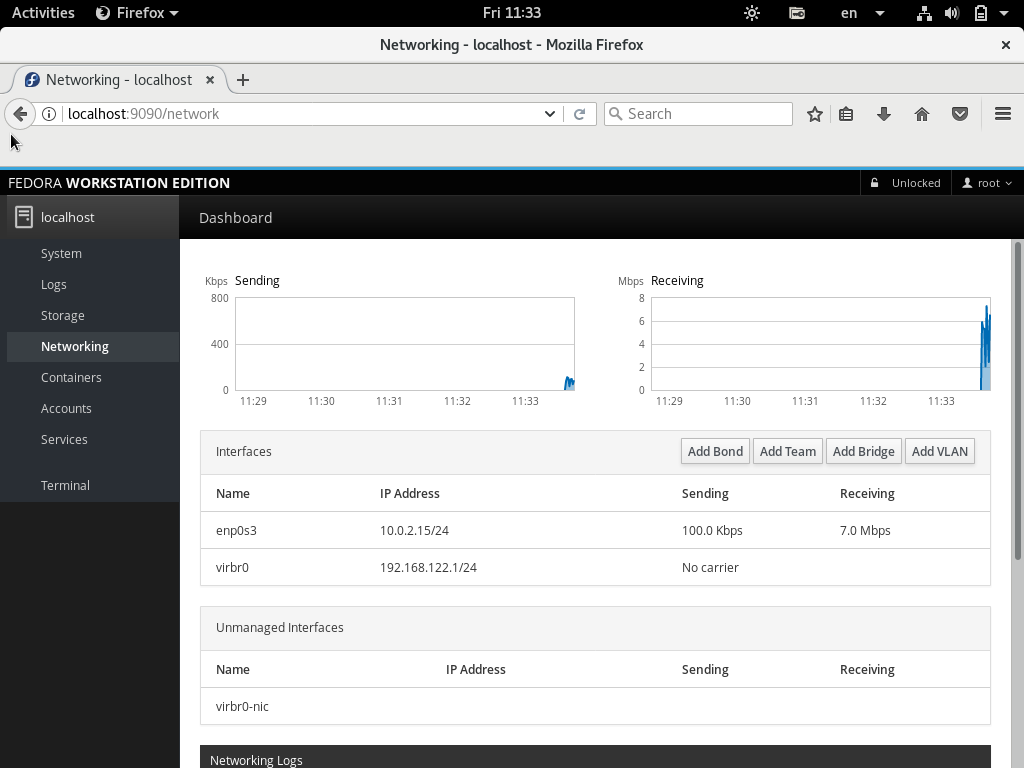Open a new browser tab

coord(243,80)
